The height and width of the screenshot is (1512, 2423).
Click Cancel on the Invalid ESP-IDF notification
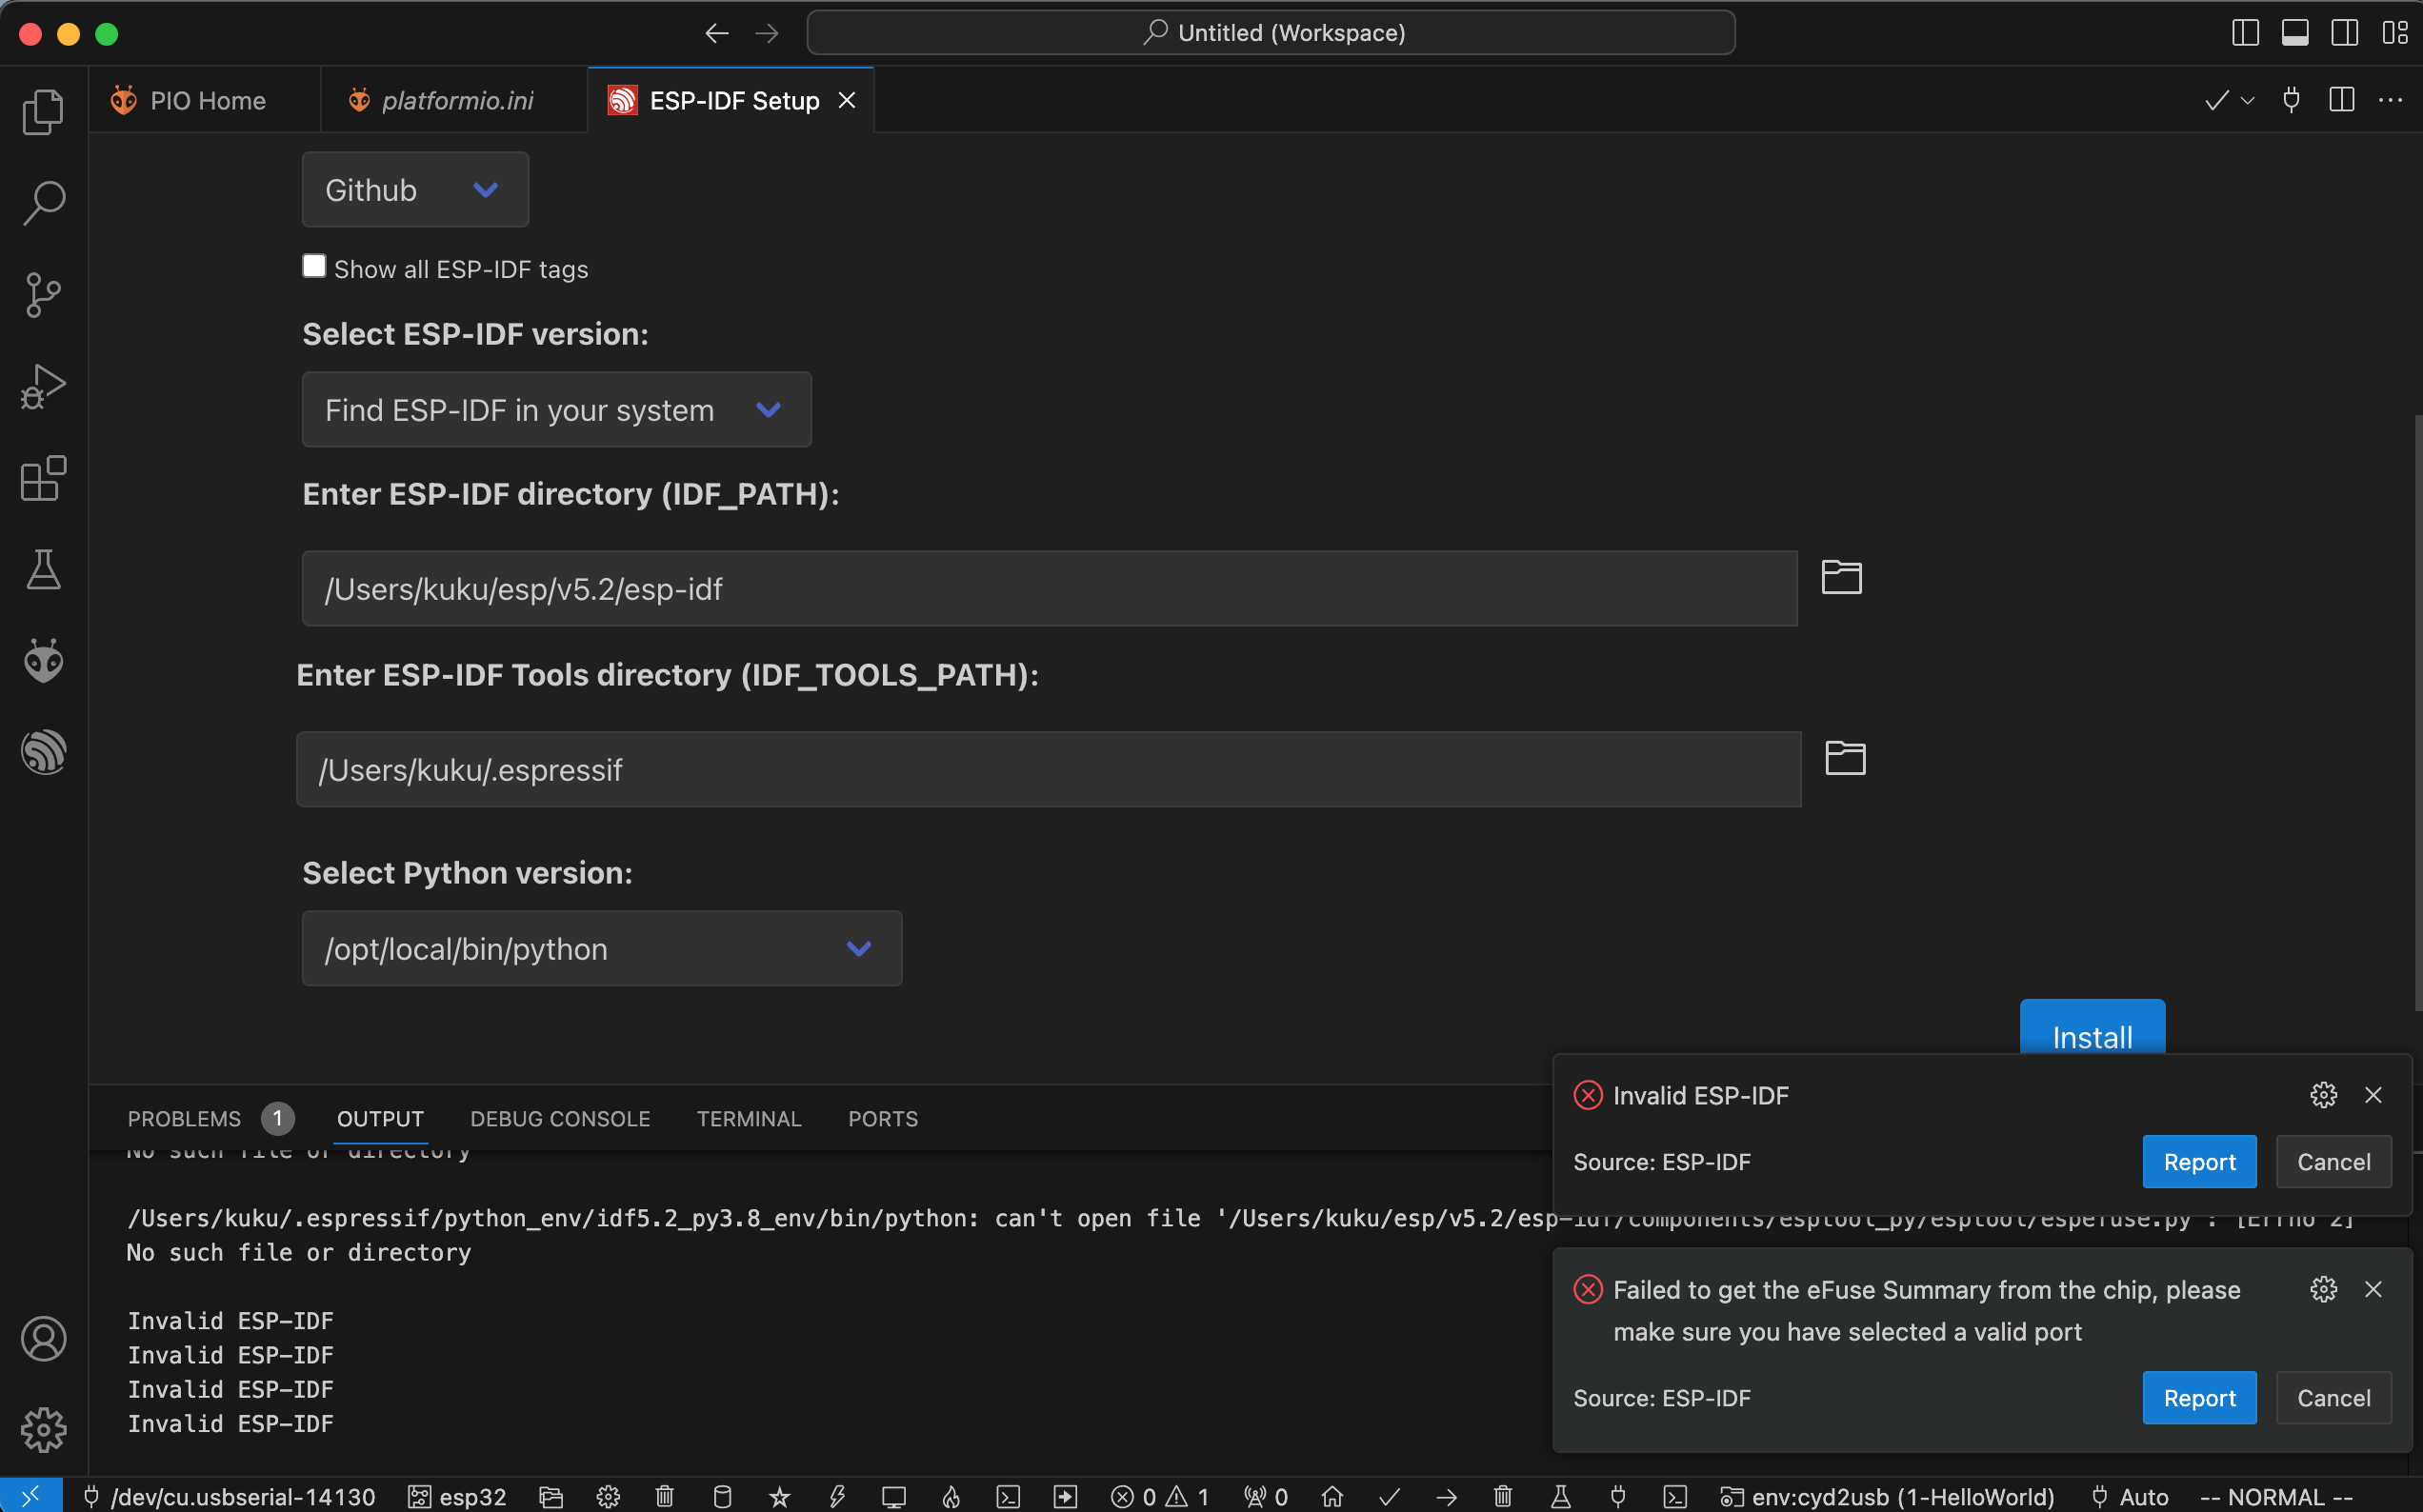click(x=2333, y=1162)
